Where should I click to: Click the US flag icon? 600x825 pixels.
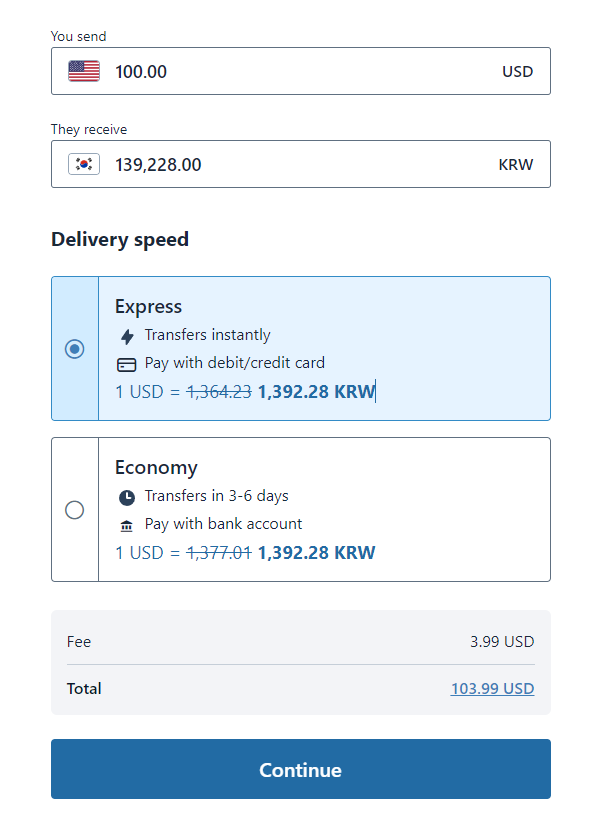(84, 71)
